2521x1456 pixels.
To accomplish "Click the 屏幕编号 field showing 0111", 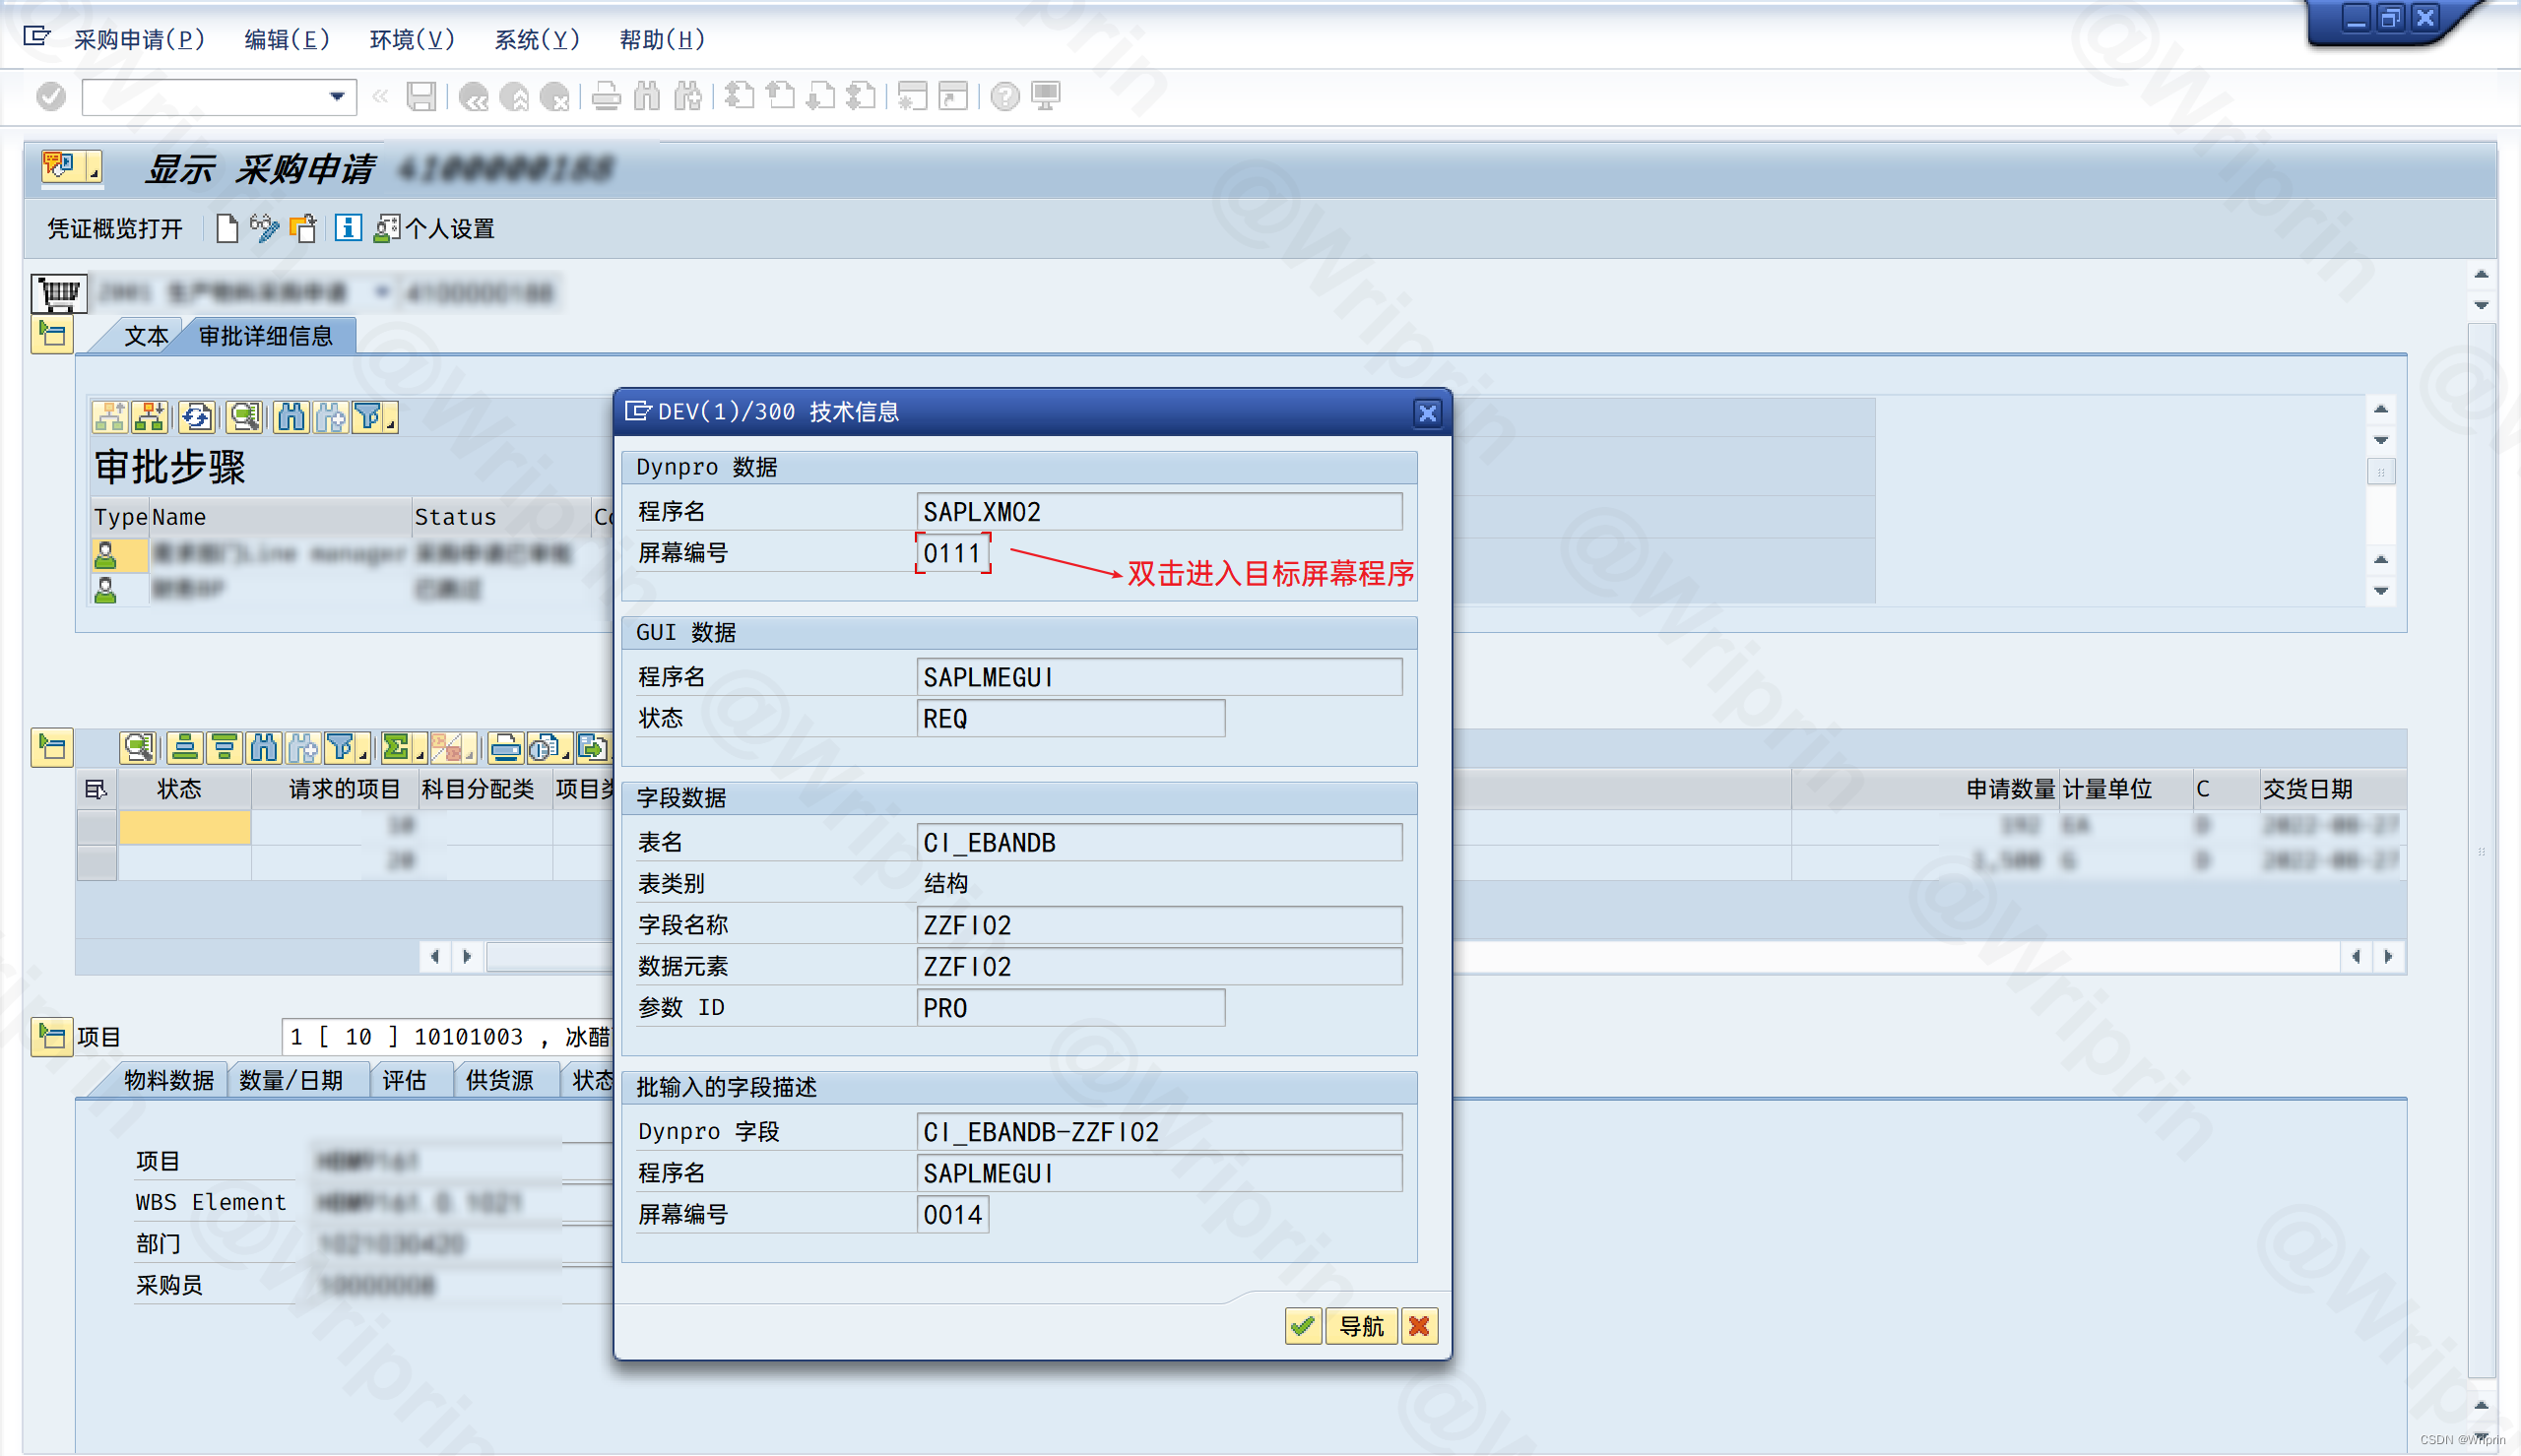I will 952,553.
